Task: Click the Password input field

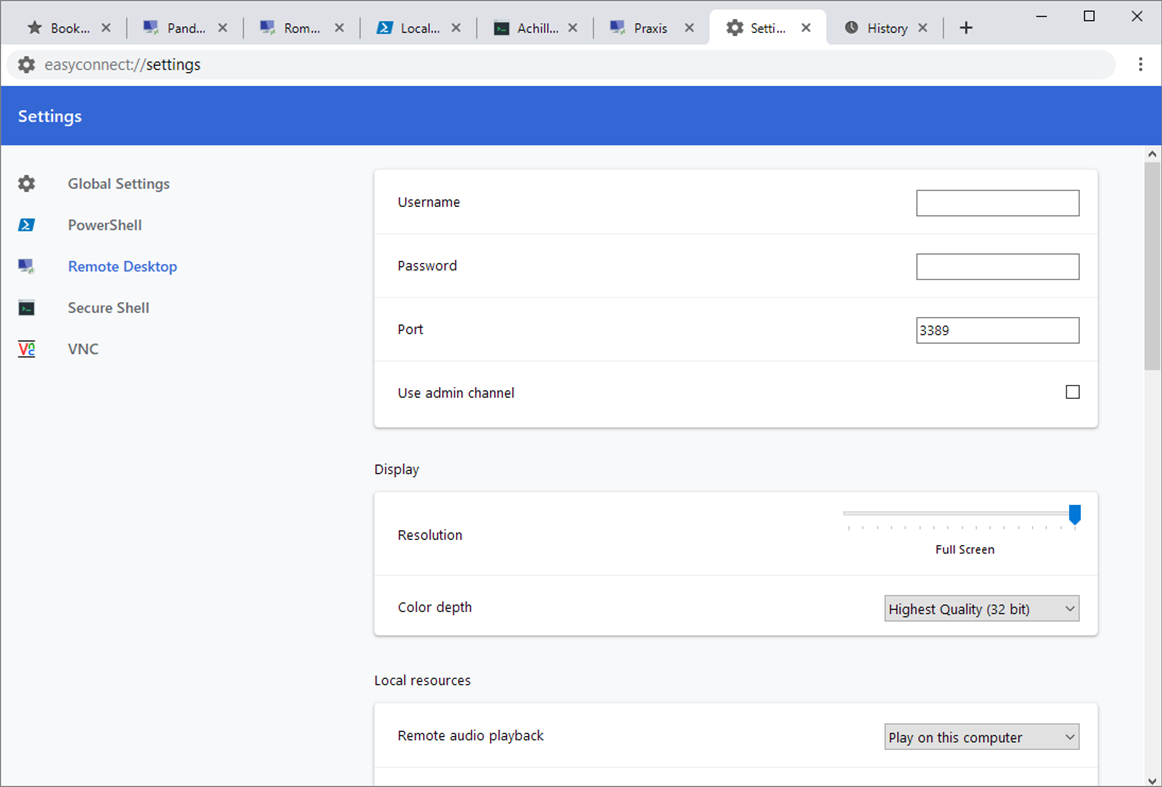Action: tap(997, 267)
